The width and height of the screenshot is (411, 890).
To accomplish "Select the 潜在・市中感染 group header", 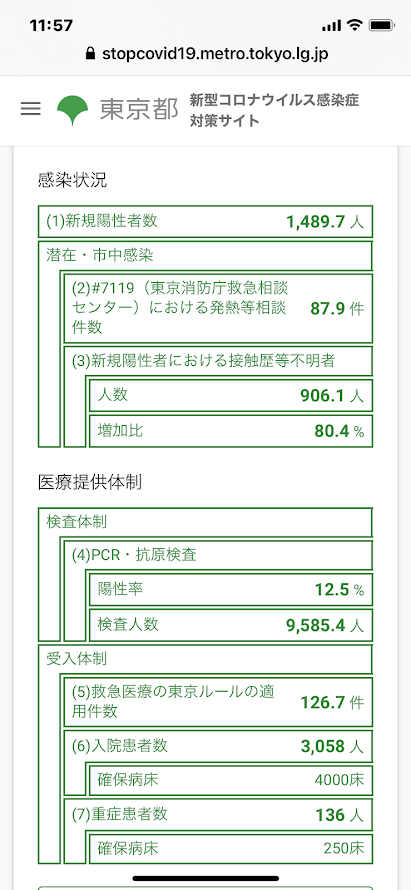I will click(x=206, y=255).
